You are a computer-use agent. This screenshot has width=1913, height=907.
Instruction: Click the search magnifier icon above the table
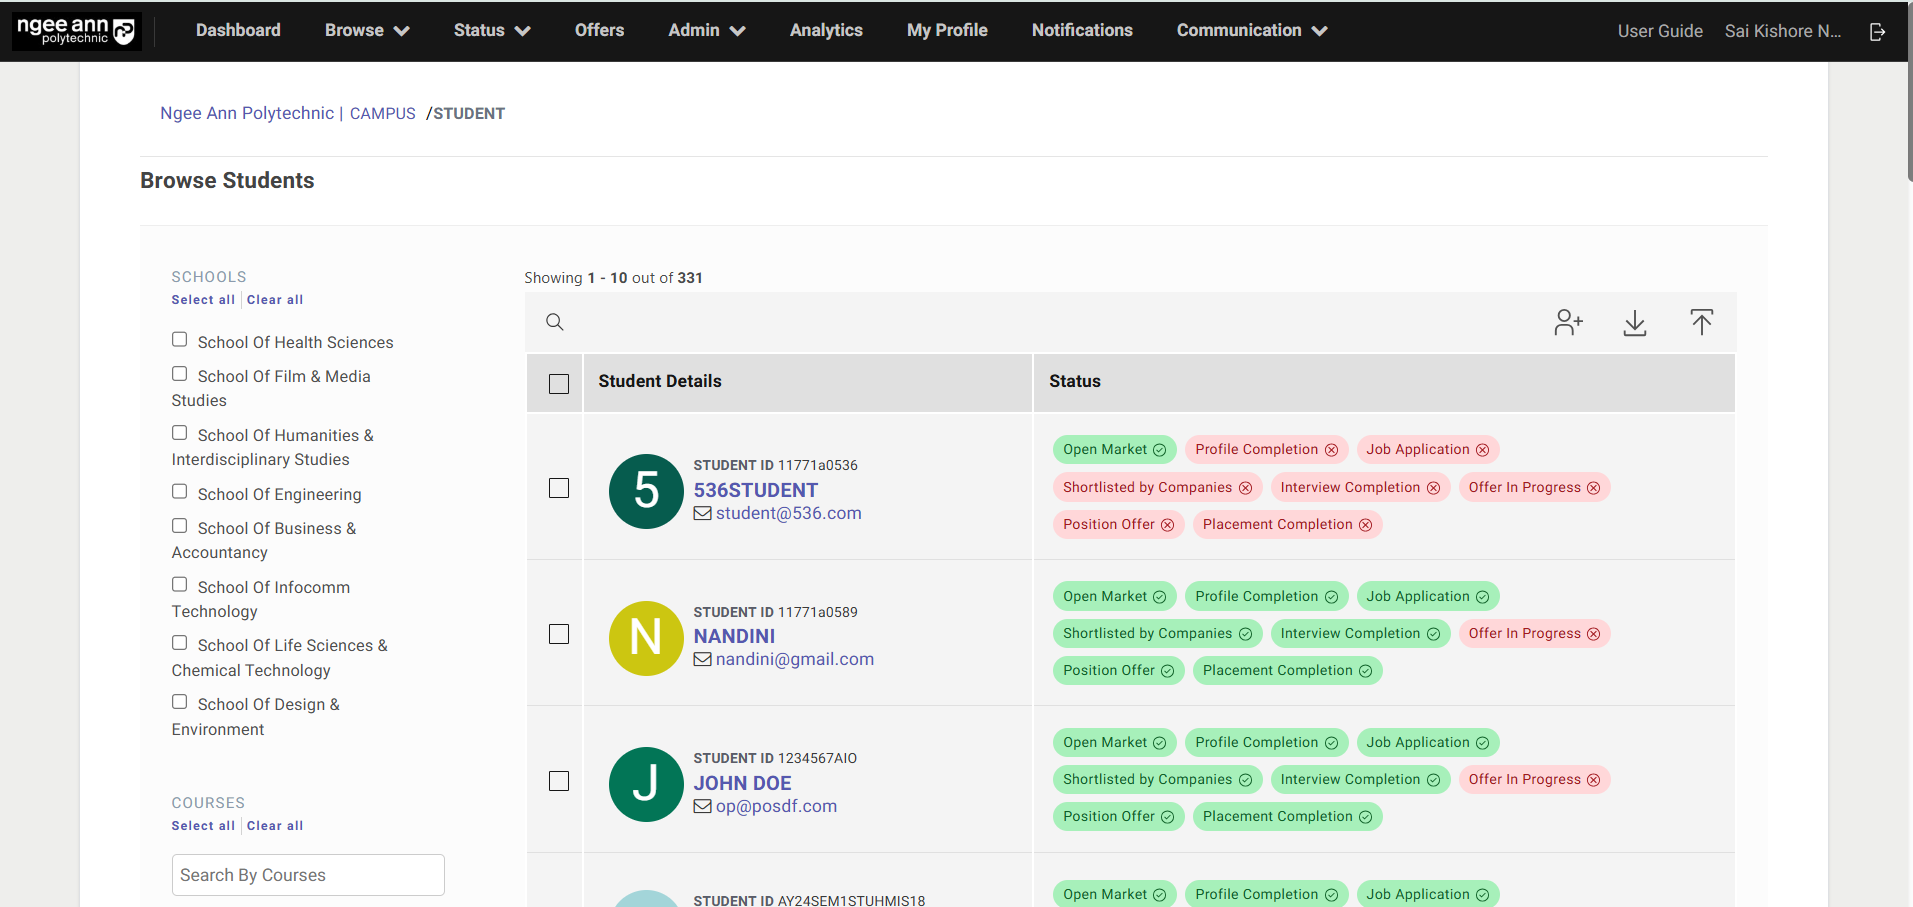[x=555, y=322]
